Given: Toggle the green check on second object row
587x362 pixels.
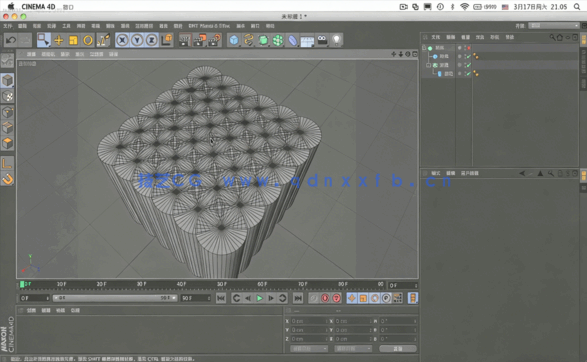Looking at the screenshot, I should click(x=469, y=57).
